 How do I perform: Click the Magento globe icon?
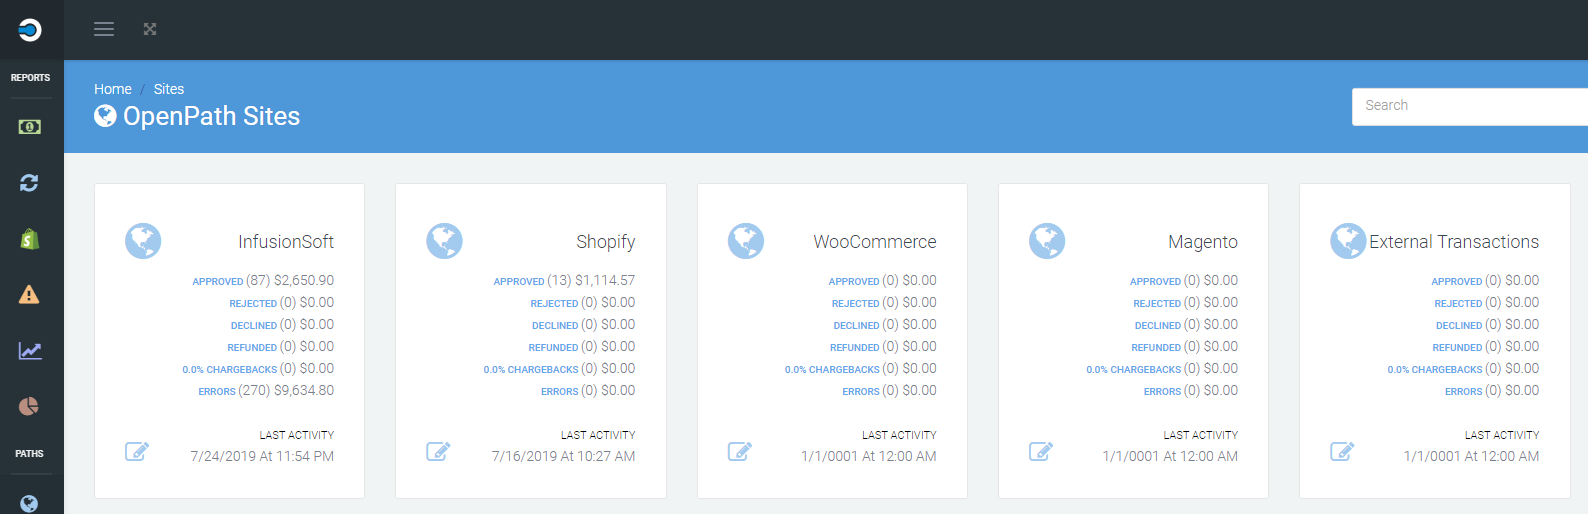pos(1047,241)
